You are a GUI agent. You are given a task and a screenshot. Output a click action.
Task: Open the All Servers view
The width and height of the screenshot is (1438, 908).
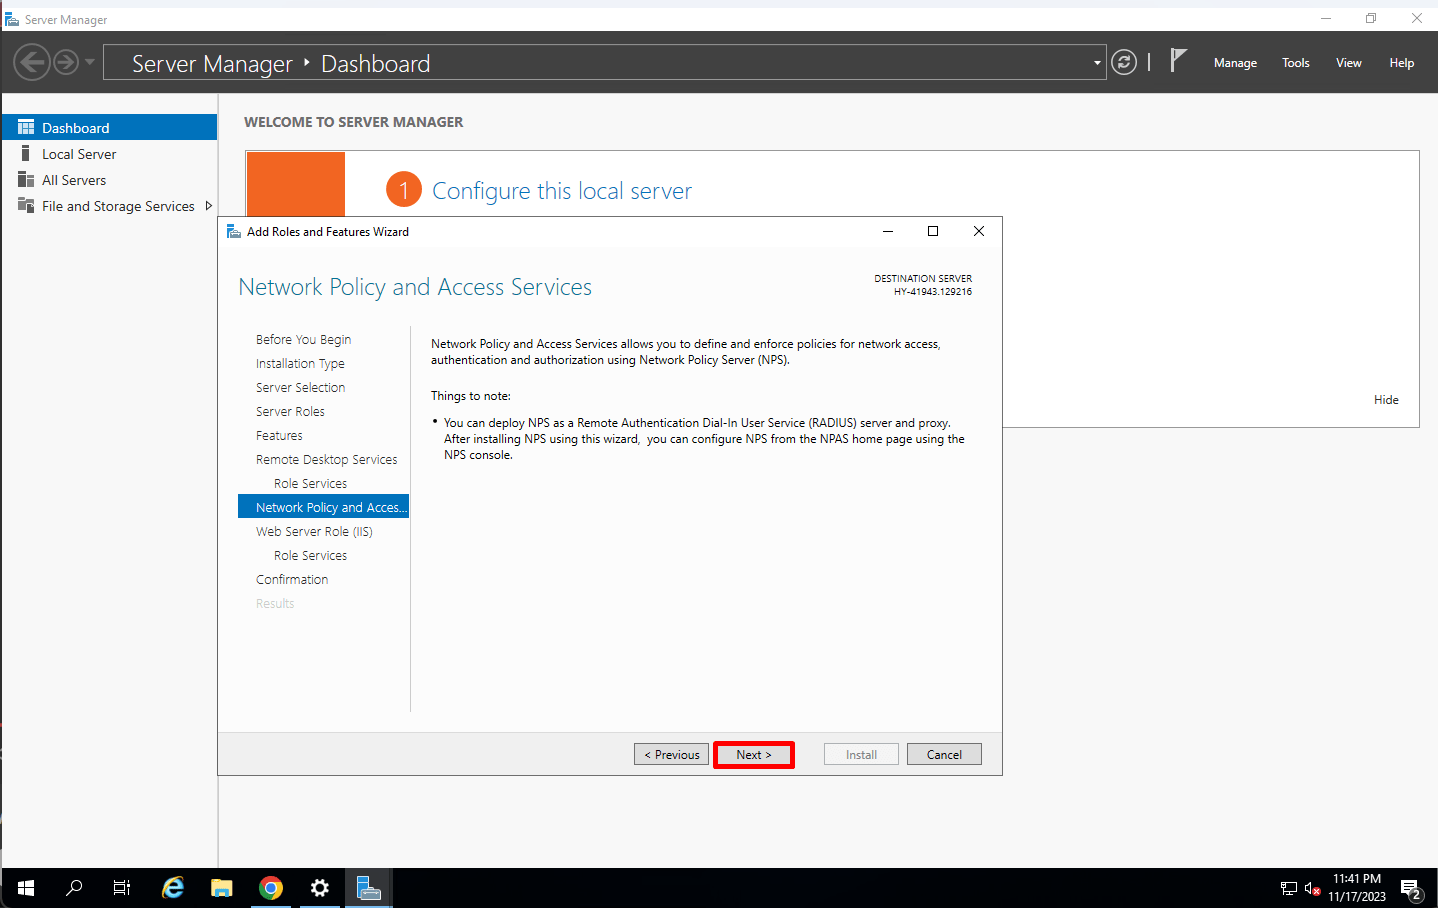click(75, 180)
